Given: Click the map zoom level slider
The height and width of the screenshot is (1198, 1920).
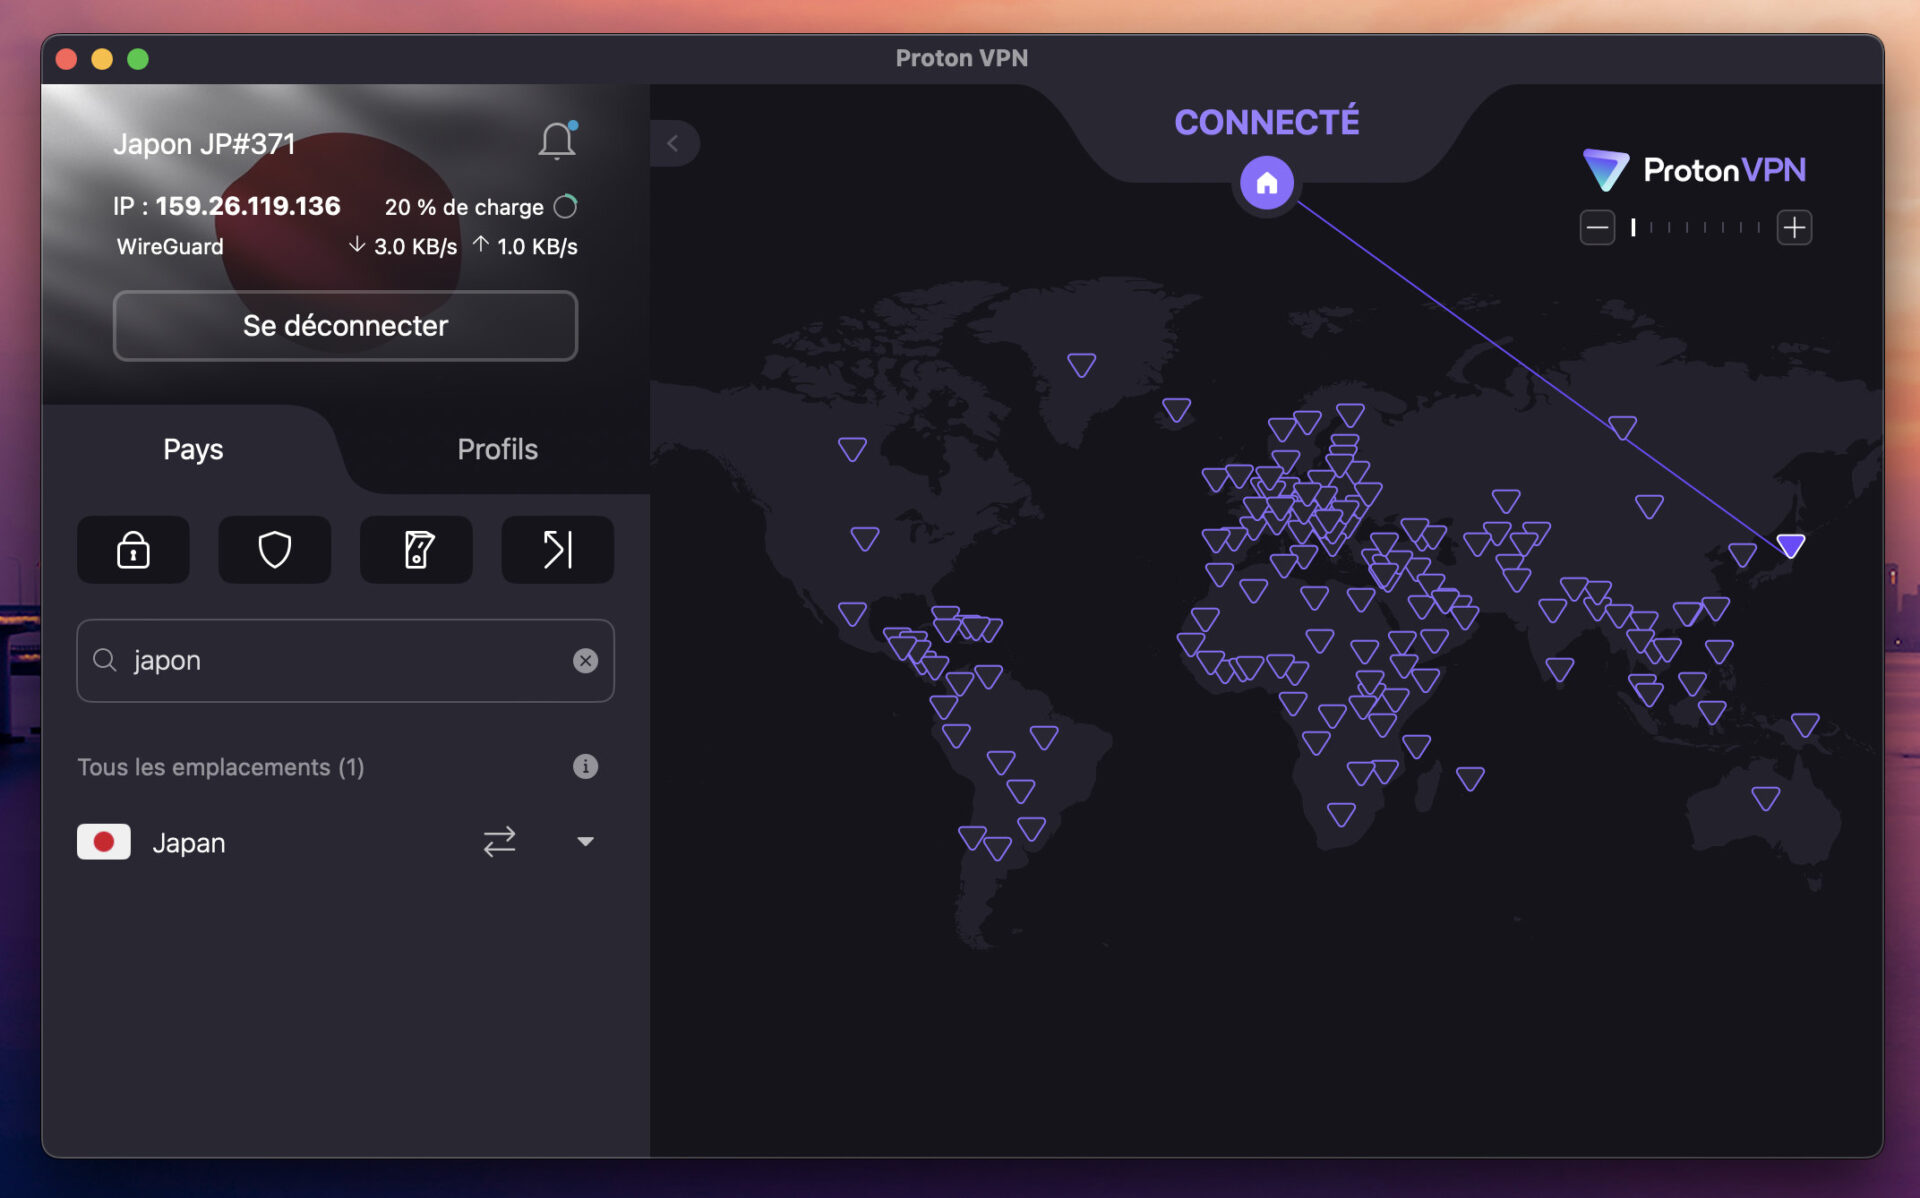Looking at the screenshot, I should pos(1696,228).
